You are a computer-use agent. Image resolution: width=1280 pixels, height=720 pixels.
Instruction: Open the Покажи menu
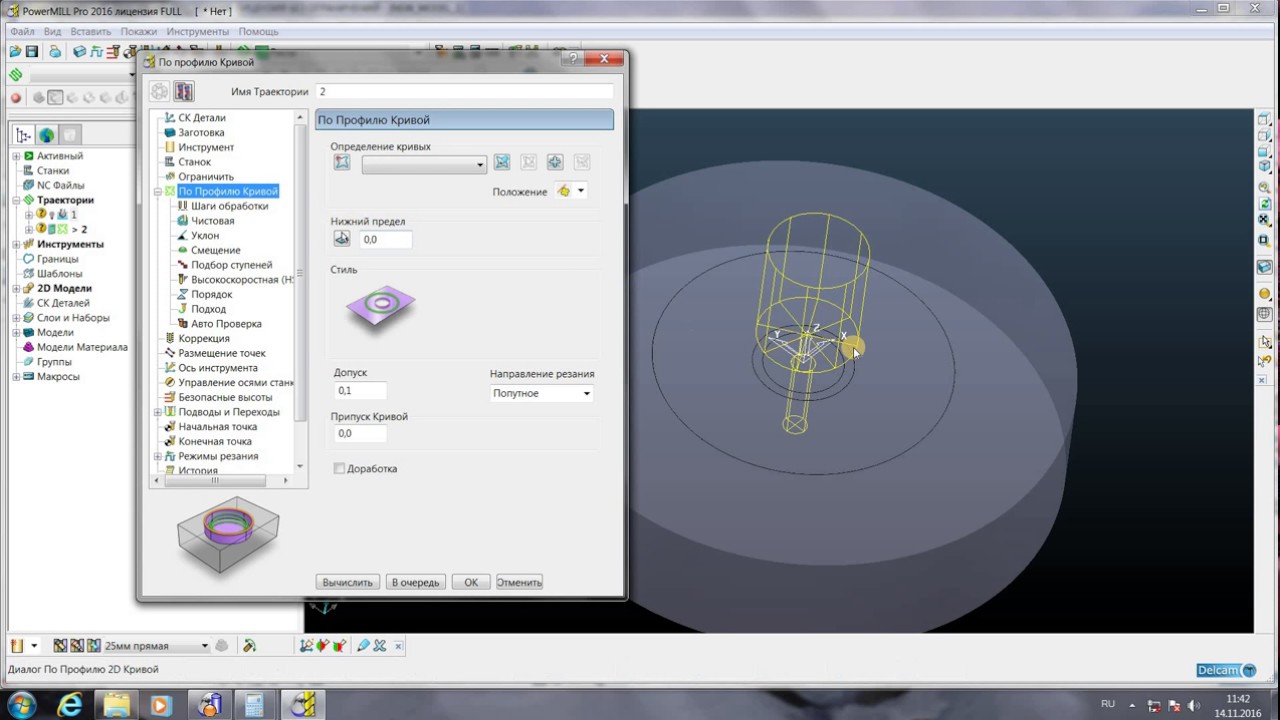click(x=139, y=32)
